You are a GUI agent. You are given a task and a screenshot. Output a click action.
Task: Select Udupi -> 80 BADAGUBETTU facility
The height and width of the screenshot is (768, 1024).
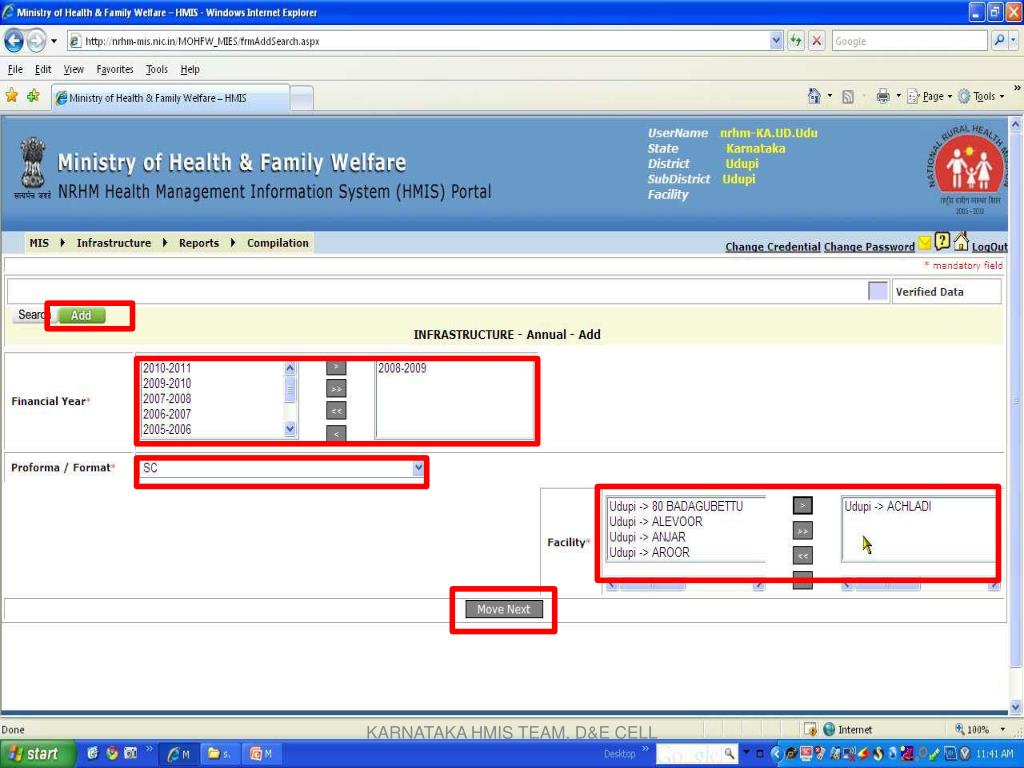click(676, 506)
